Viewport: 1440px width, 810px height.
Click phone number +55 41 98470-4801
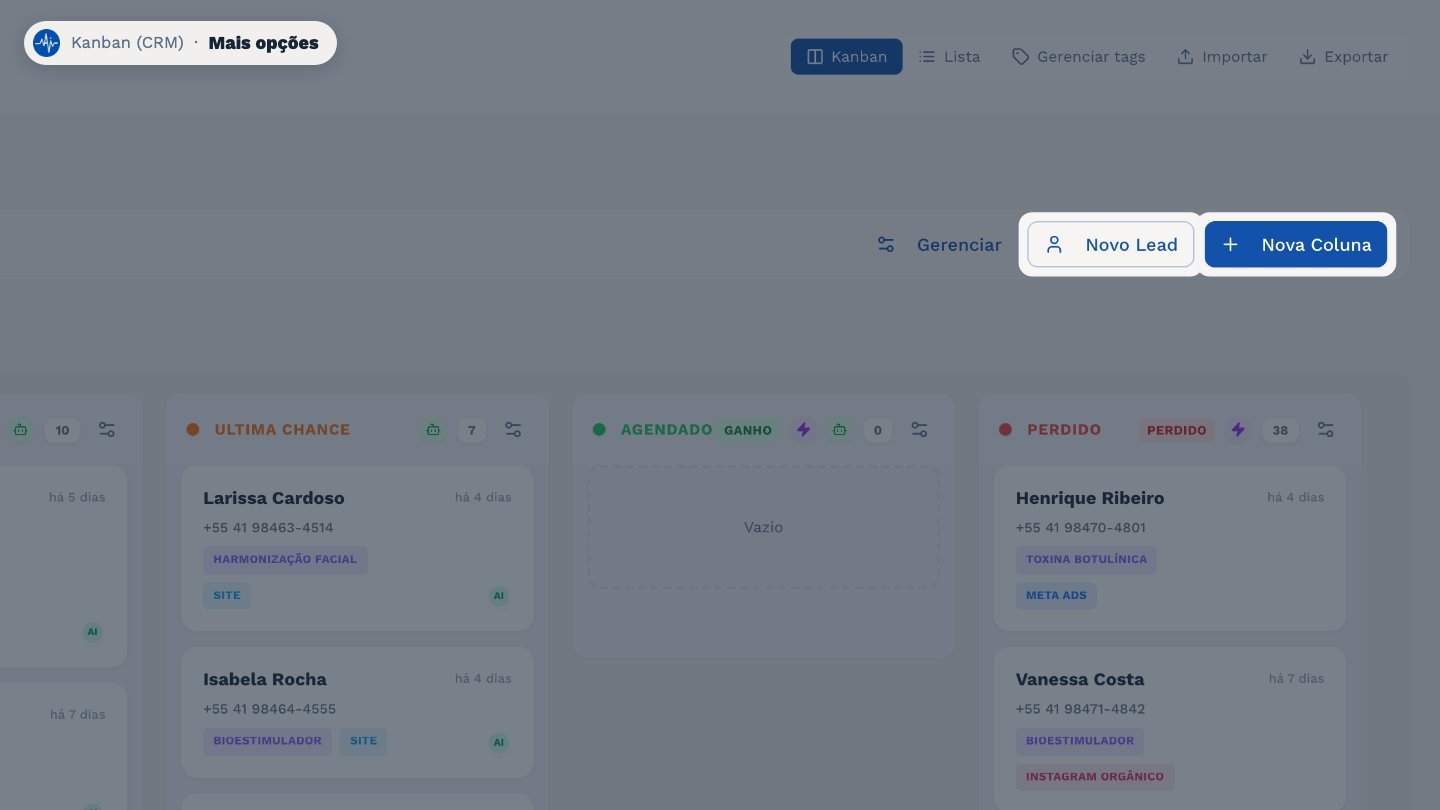(x=1081, y=527)
